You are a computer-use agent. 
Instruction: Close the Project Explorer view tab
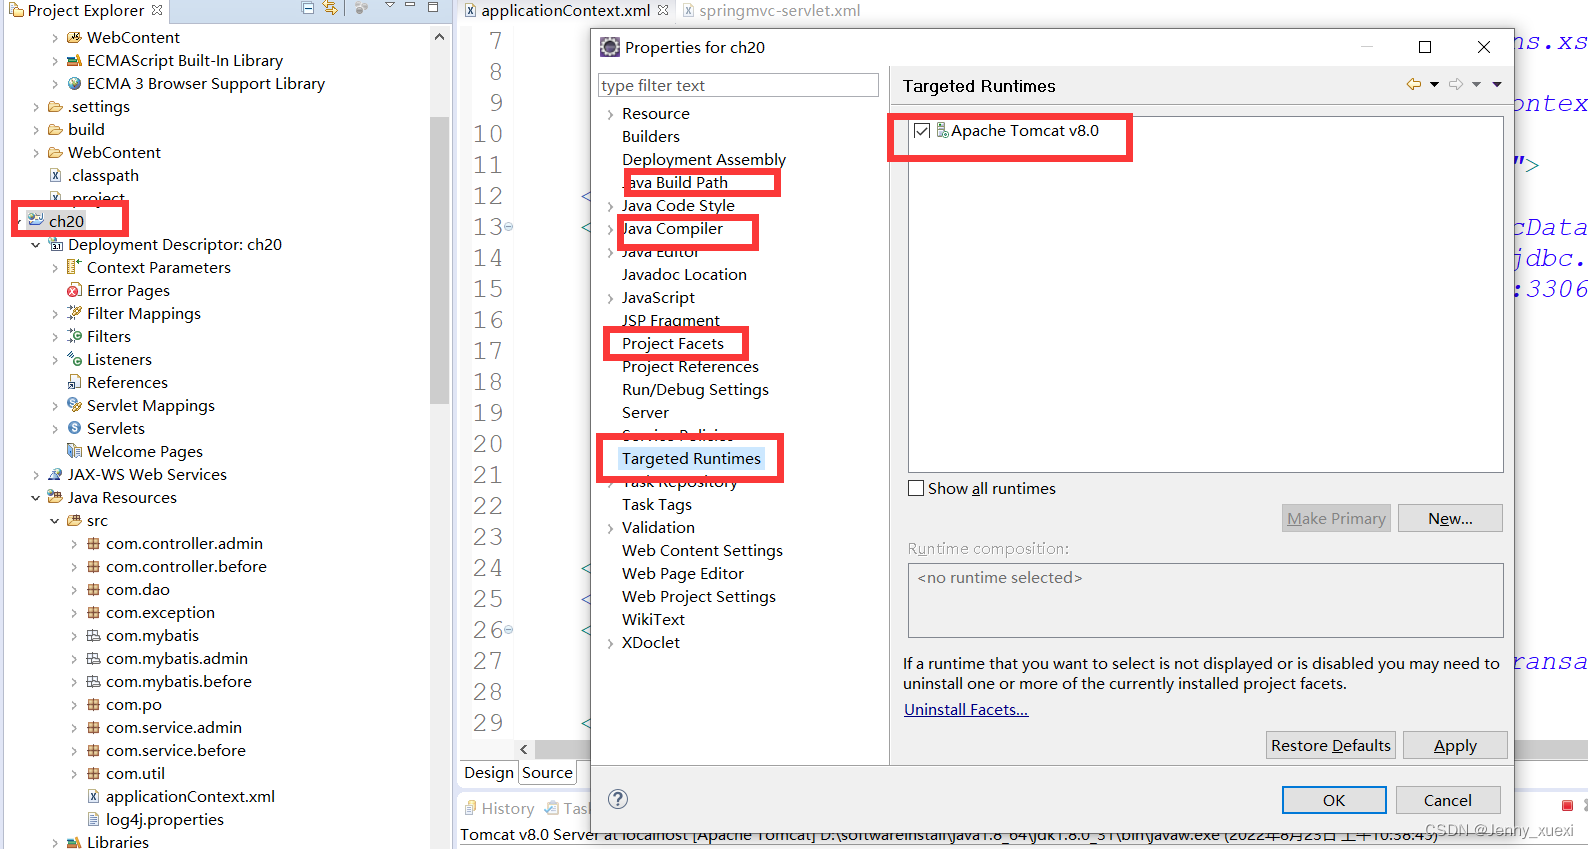point(157,10)
